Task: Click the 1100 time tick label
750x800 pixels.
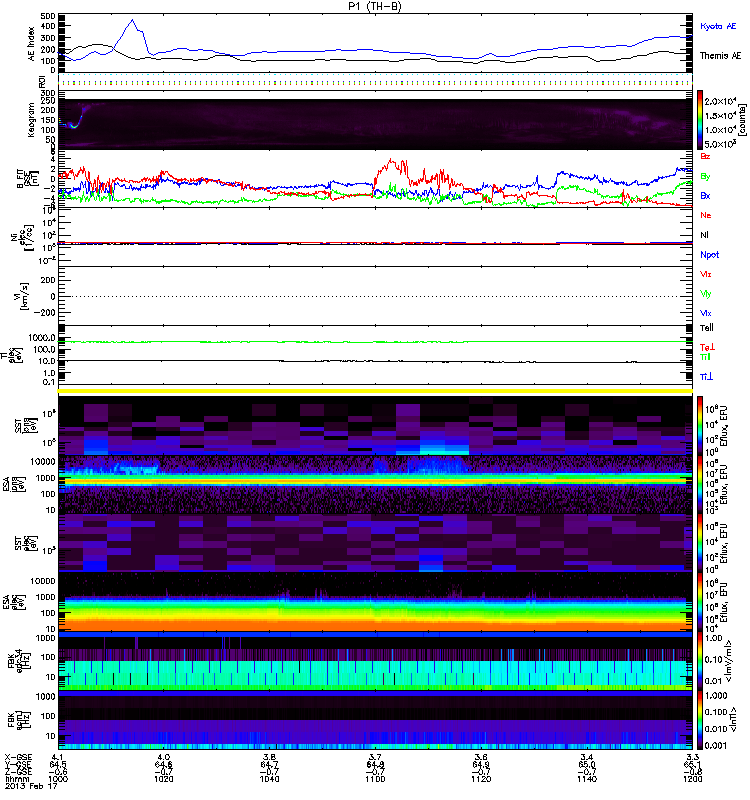Action: 375,779
